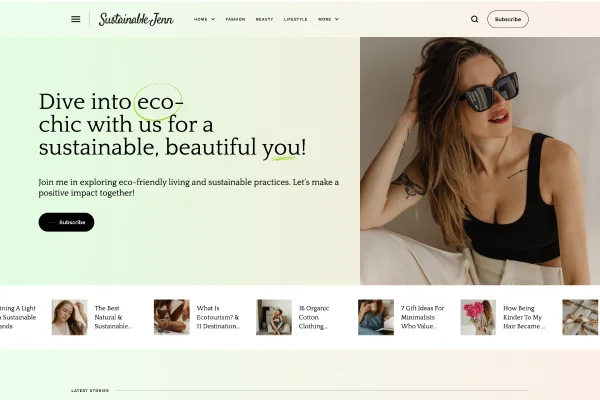Click the pink flowers article thumbnail

coord(478,317)
